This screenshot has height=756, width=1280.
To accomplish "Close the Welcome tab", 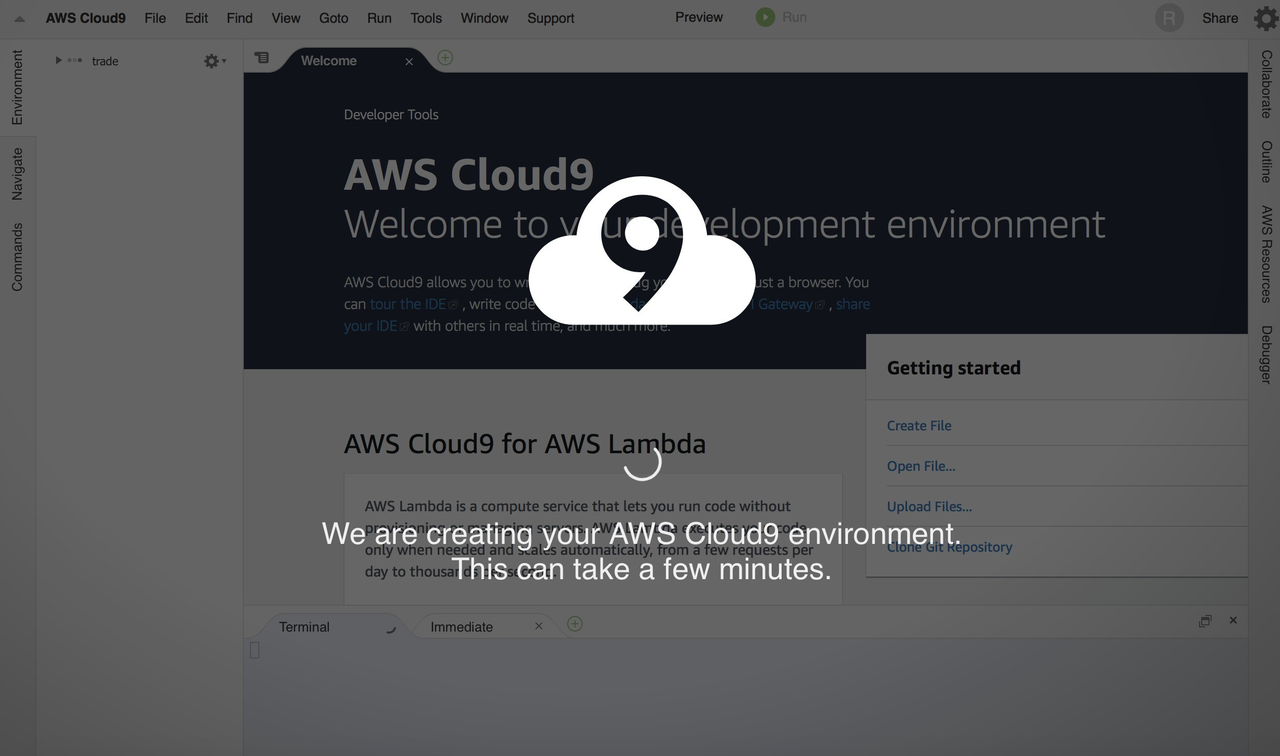I will [409, 61].
